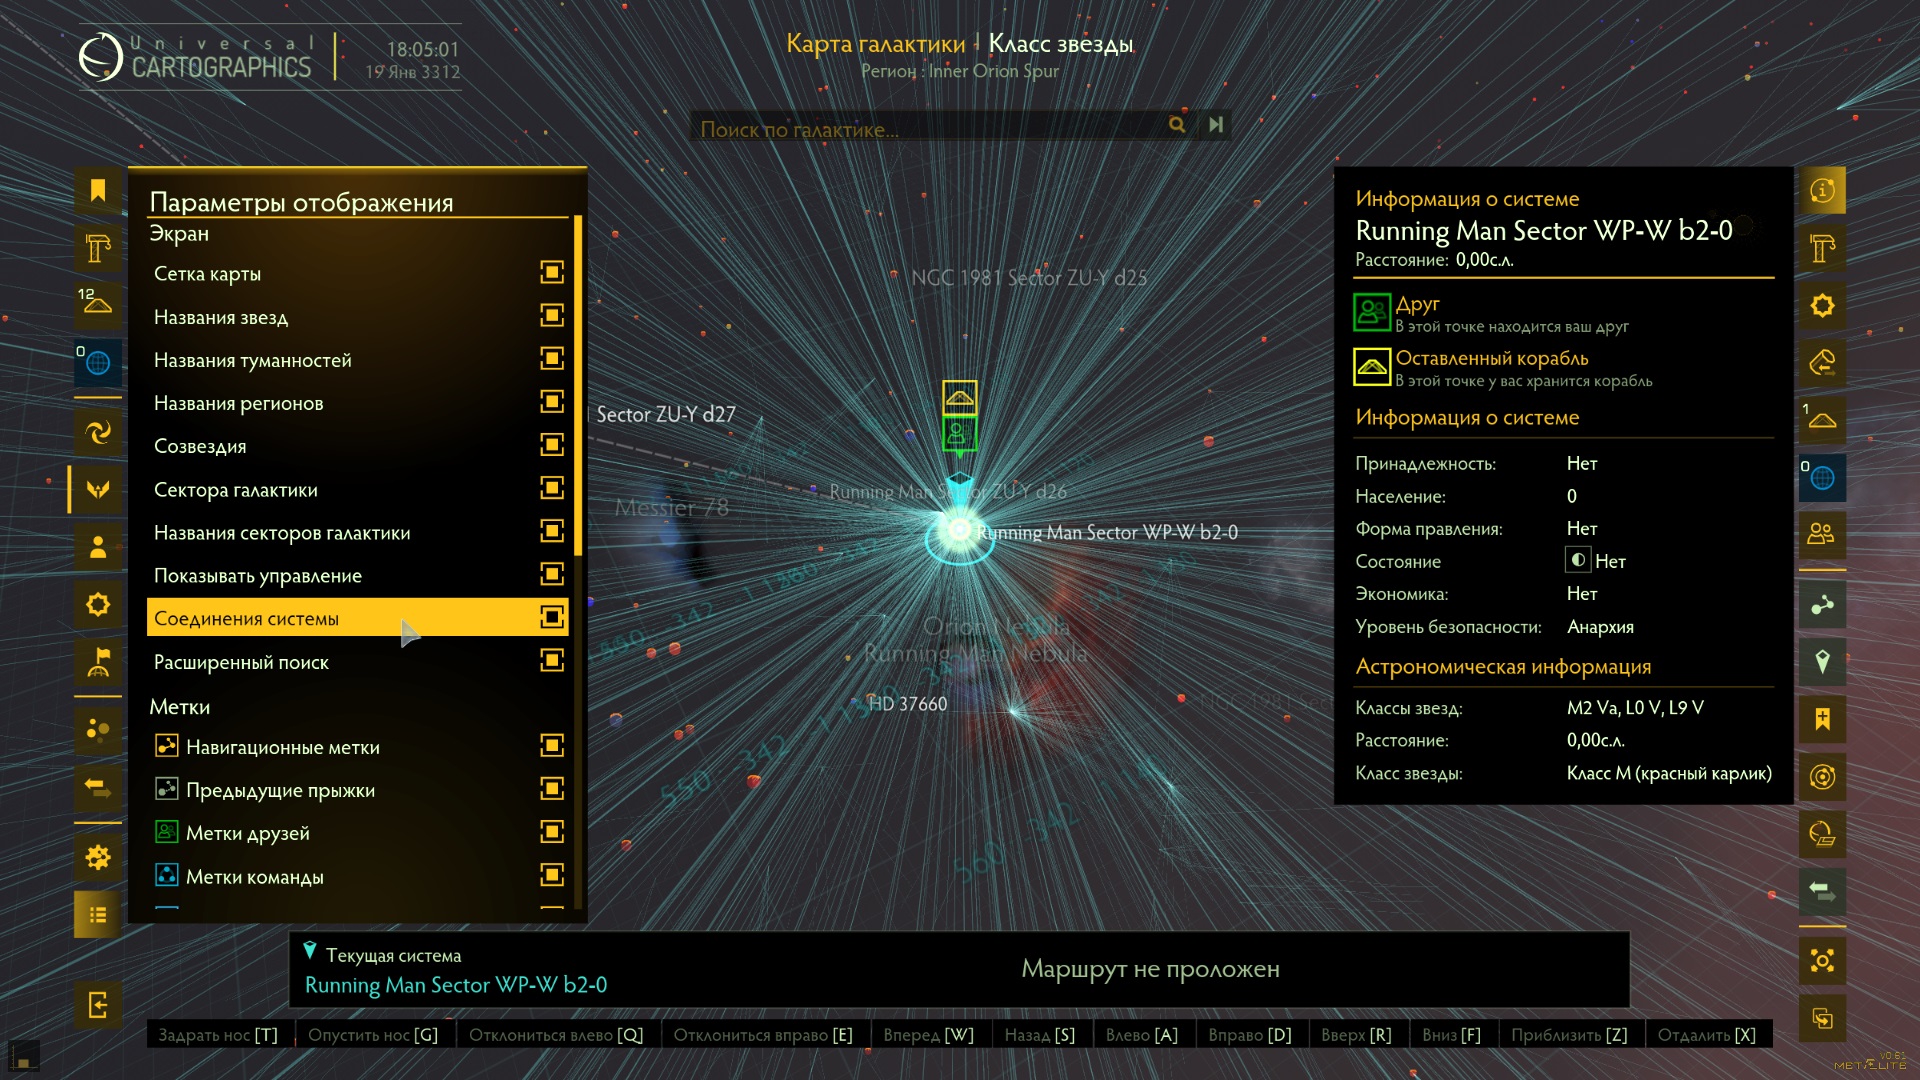The width and height of the screenshot is (1920, 1080).
Task: Click the map pin marker icon
Action: (x=1822, y=662)
